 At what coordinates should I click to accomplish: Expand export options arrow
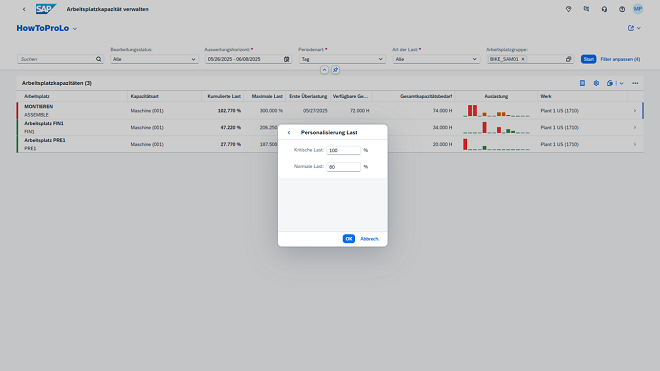click(621, 83)
